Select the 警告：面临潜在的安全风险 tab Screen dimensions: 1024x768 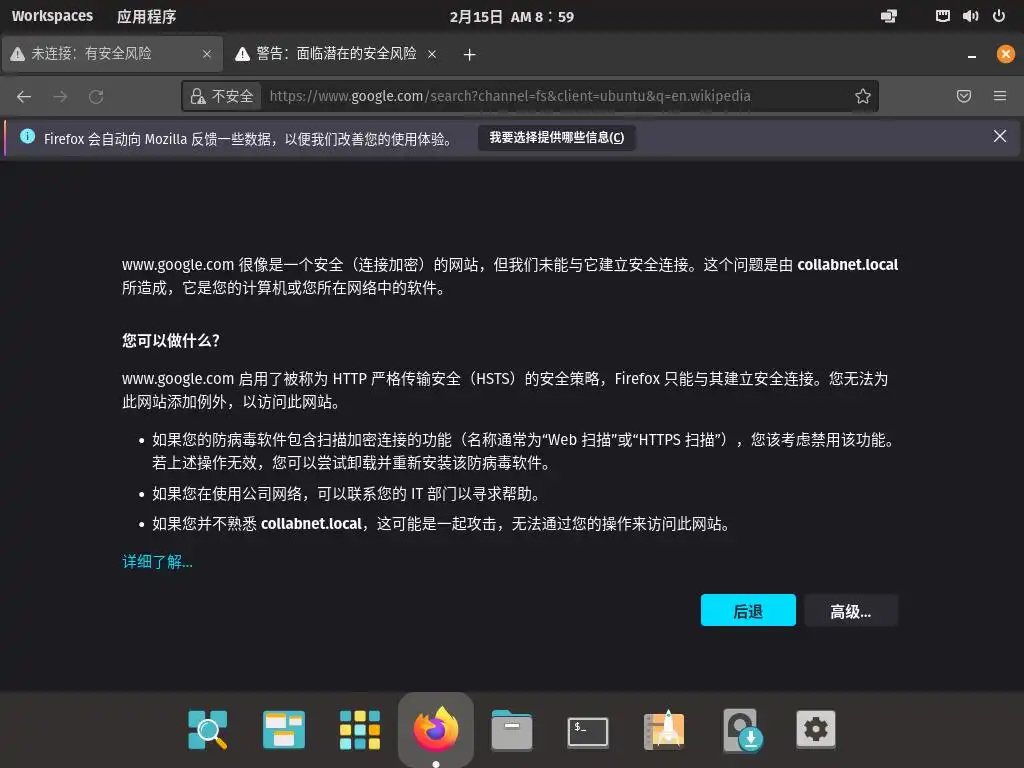click(336, 54)
